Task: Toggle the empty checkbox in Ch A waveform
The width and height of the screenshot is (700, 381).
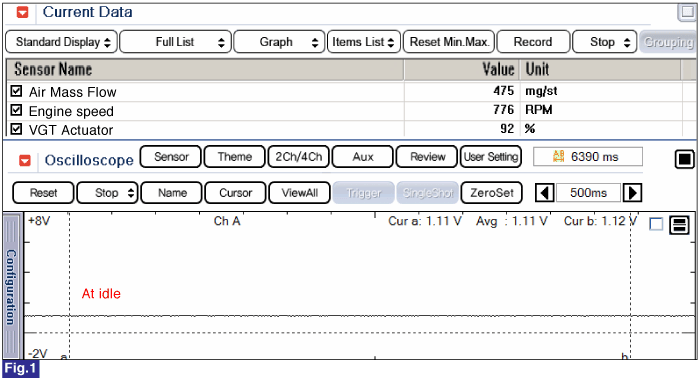Action: click(656, 224)
